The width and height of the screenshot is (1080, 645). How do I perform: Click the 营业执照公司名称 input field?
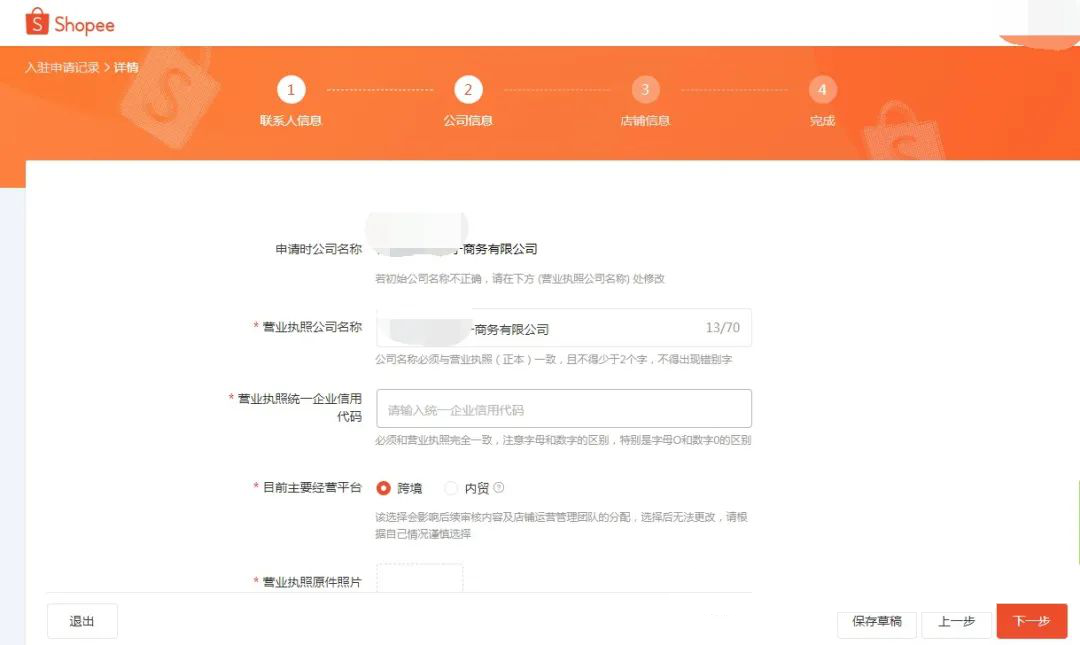(x=563, y=328)
